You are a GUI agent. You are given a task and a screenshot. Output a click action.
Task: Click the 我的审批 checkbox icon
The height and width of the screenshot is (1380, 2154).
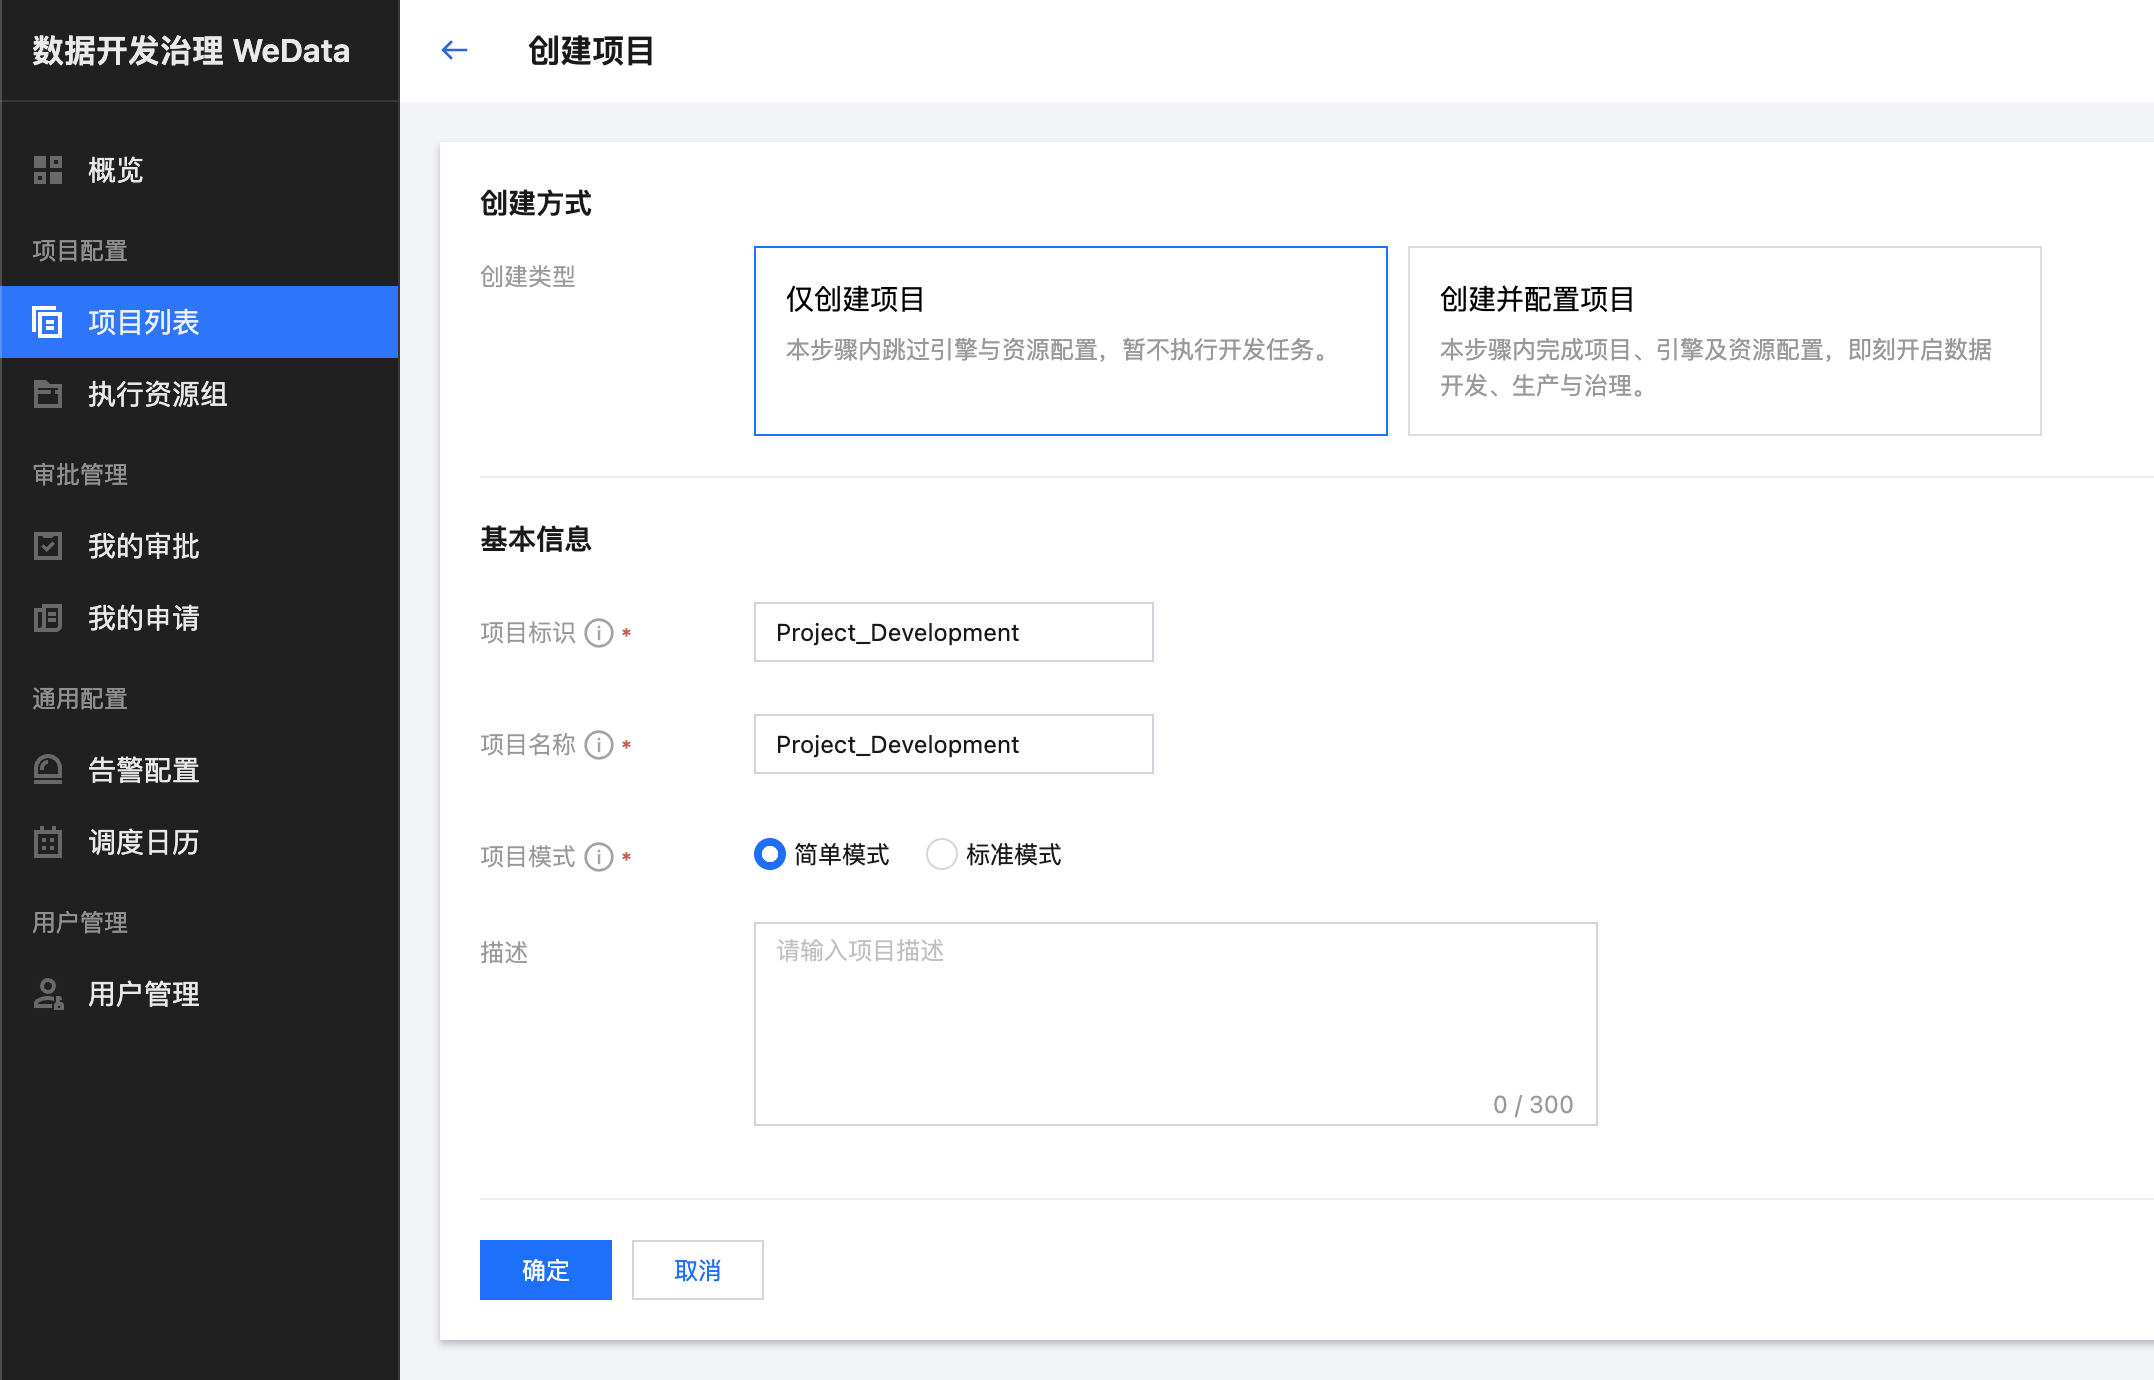(48, 546)
